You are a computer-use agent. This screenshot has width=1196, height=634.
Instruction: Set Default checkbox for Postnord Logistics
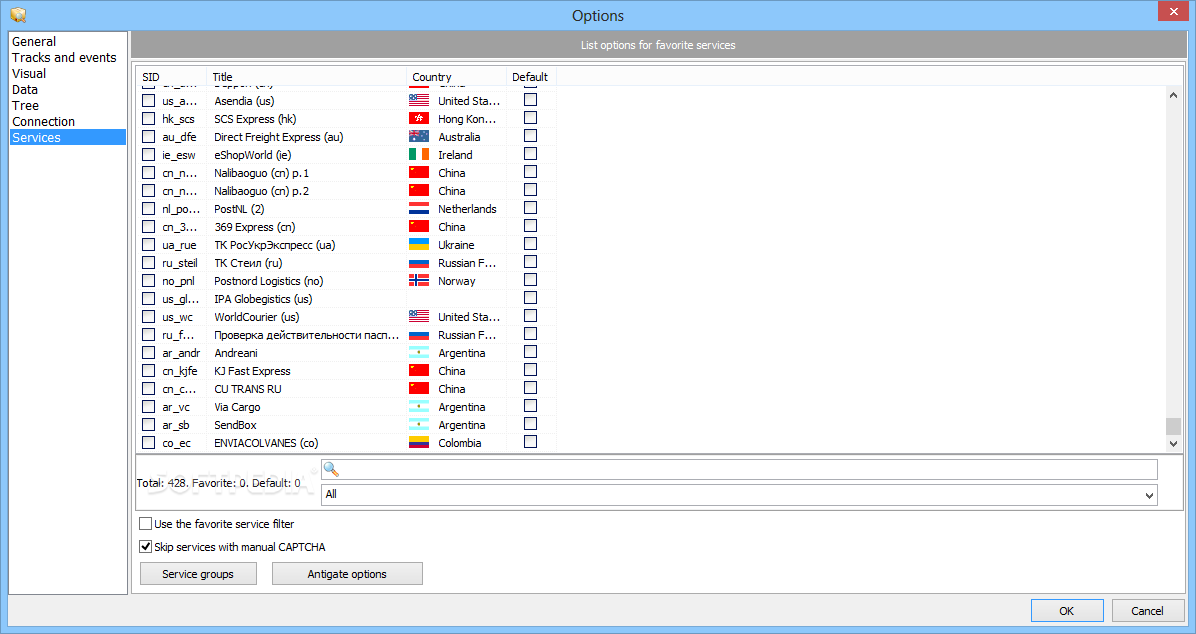(530, 280)
